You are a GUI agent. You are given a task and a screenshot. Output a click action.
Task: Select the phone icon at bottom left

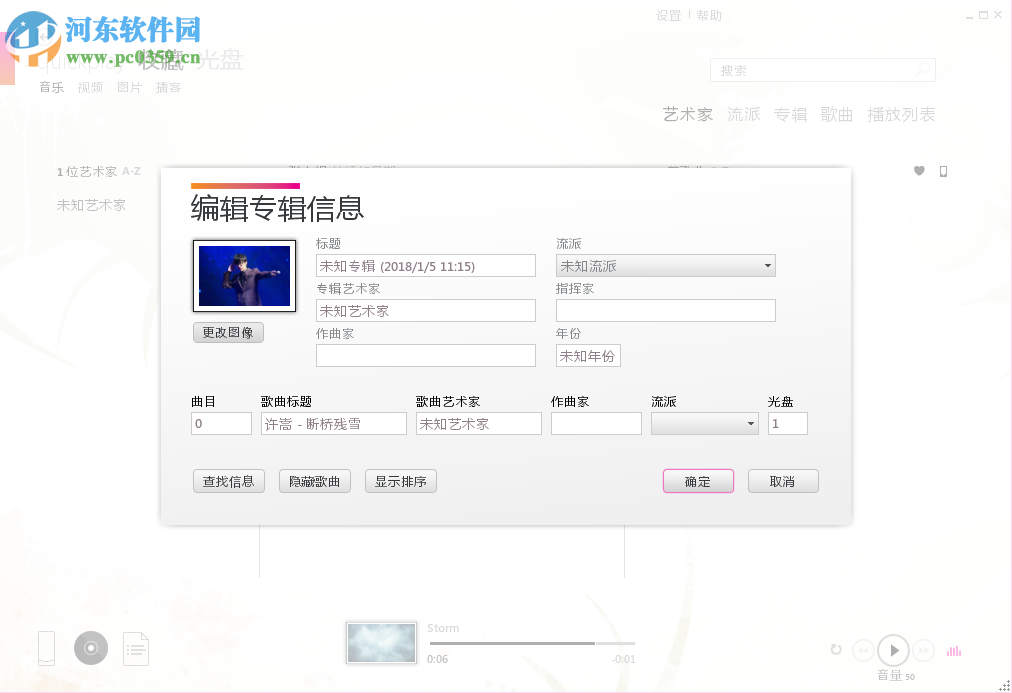click(x=45, y=648)
